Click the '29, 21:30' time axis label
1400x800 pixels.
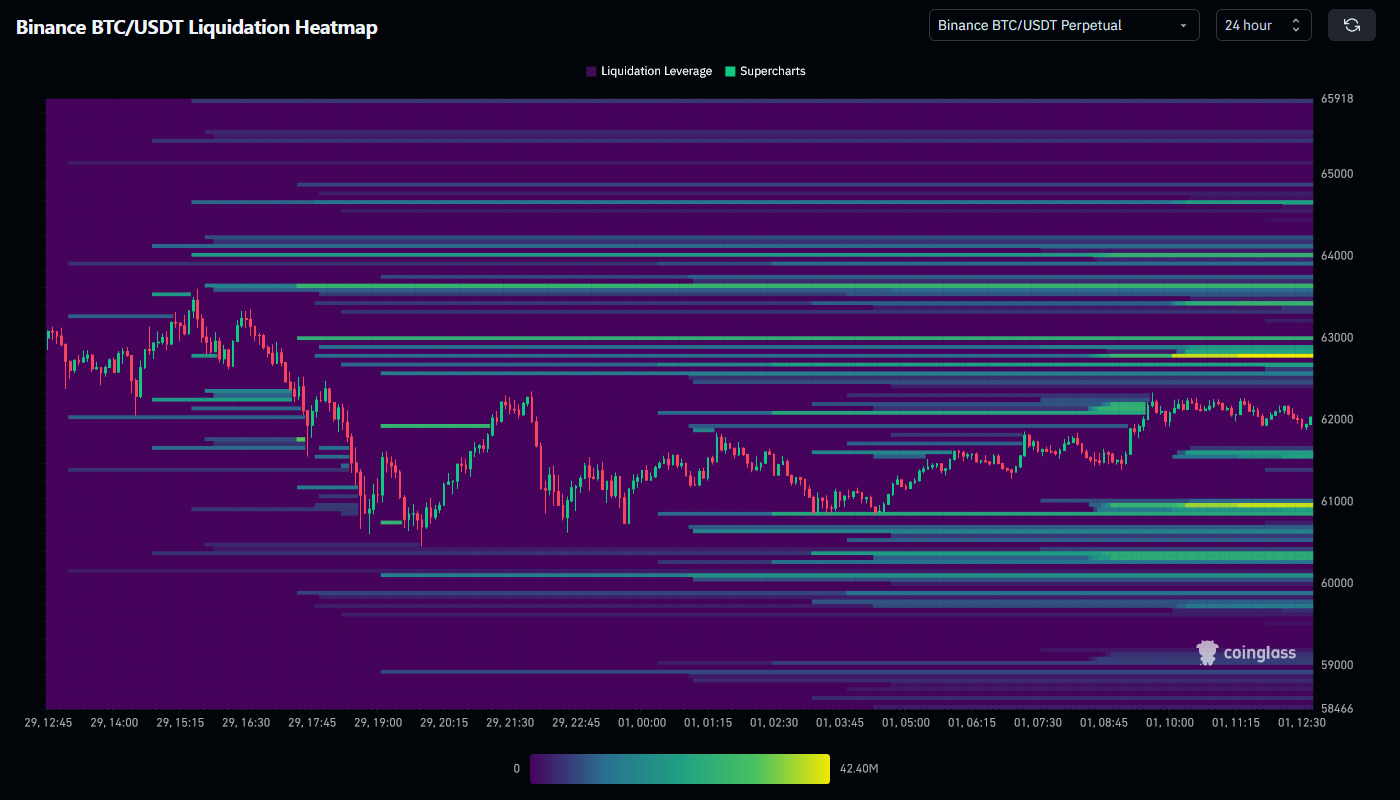coord(510,722)
